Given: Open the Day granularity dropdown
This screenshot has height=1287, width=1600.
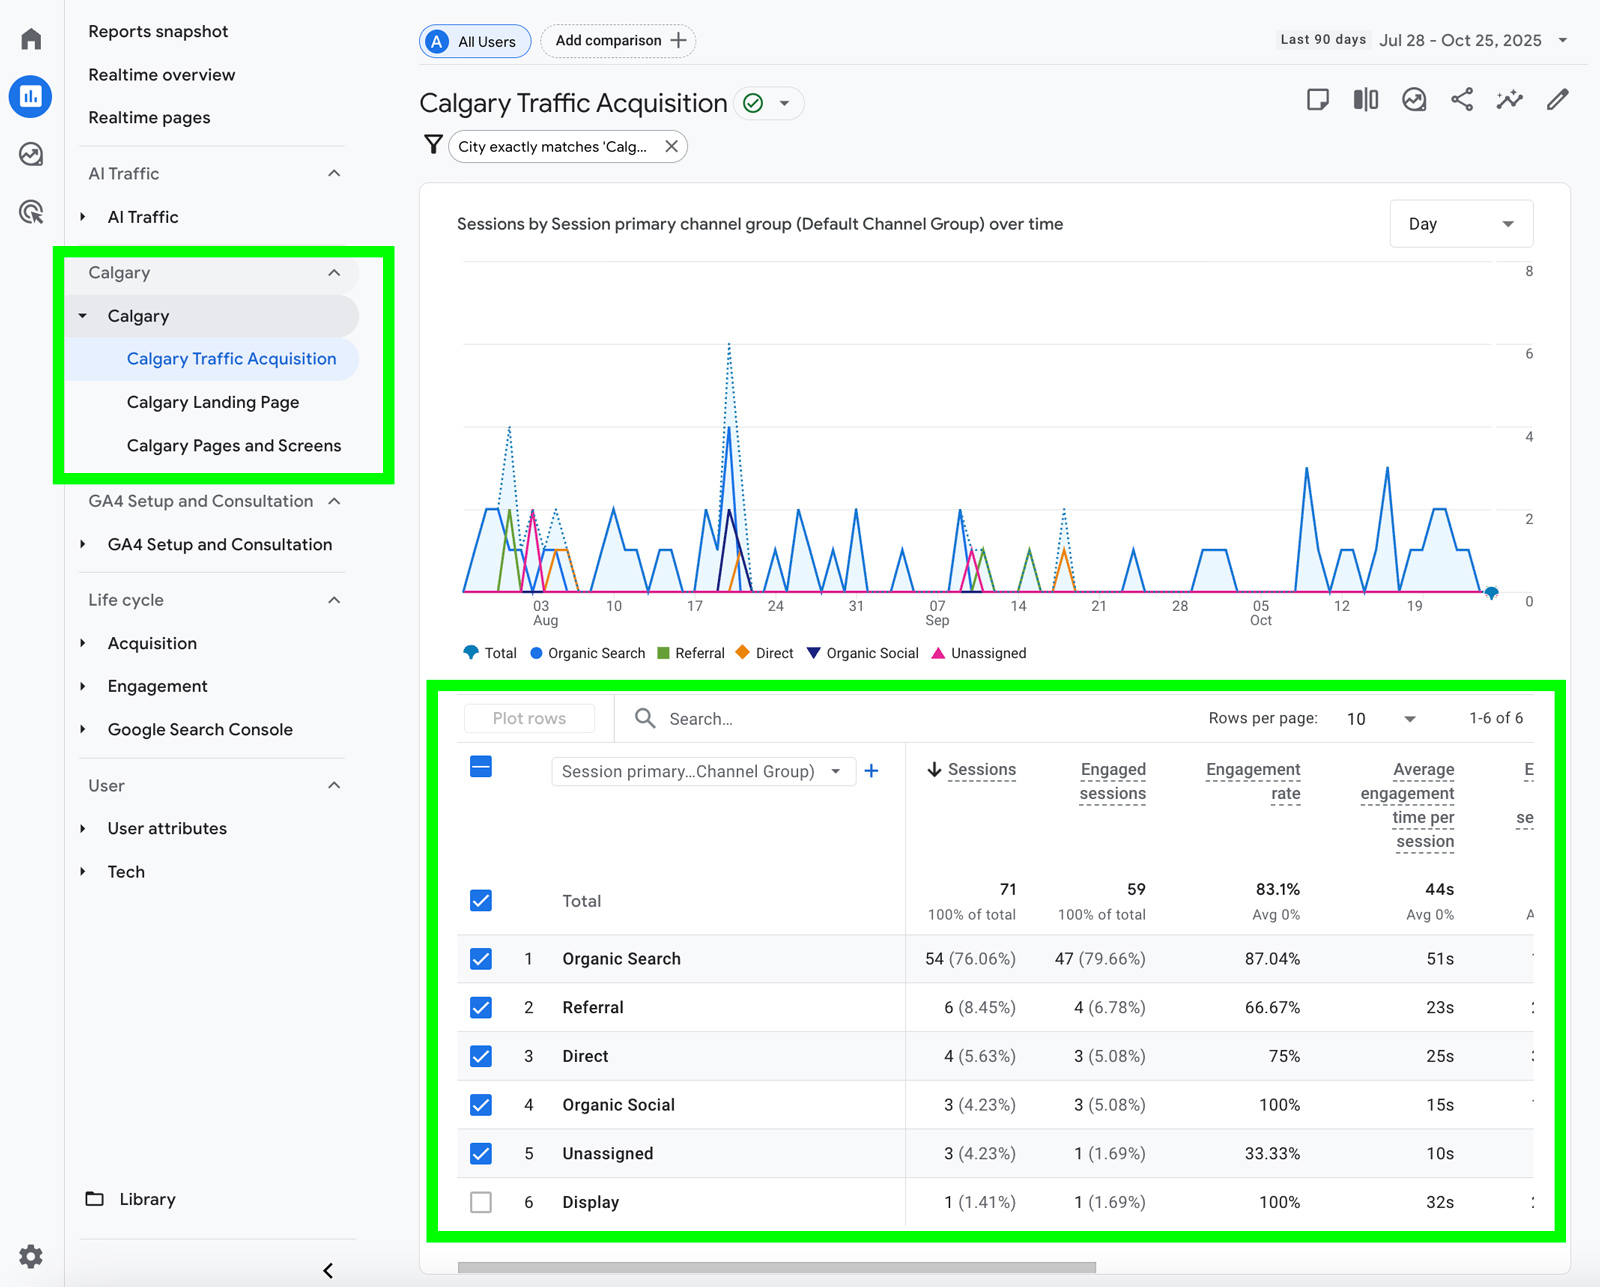Looking at the screenshot, I should [x=1460, y=223].
